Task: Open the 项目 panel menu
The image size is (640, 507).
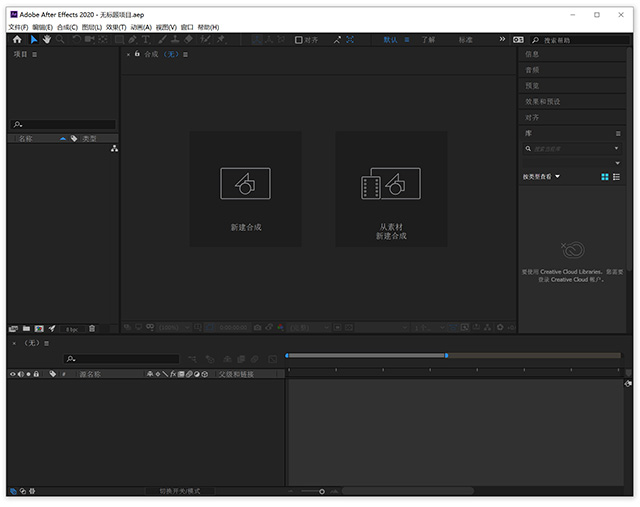Action: 35,54
